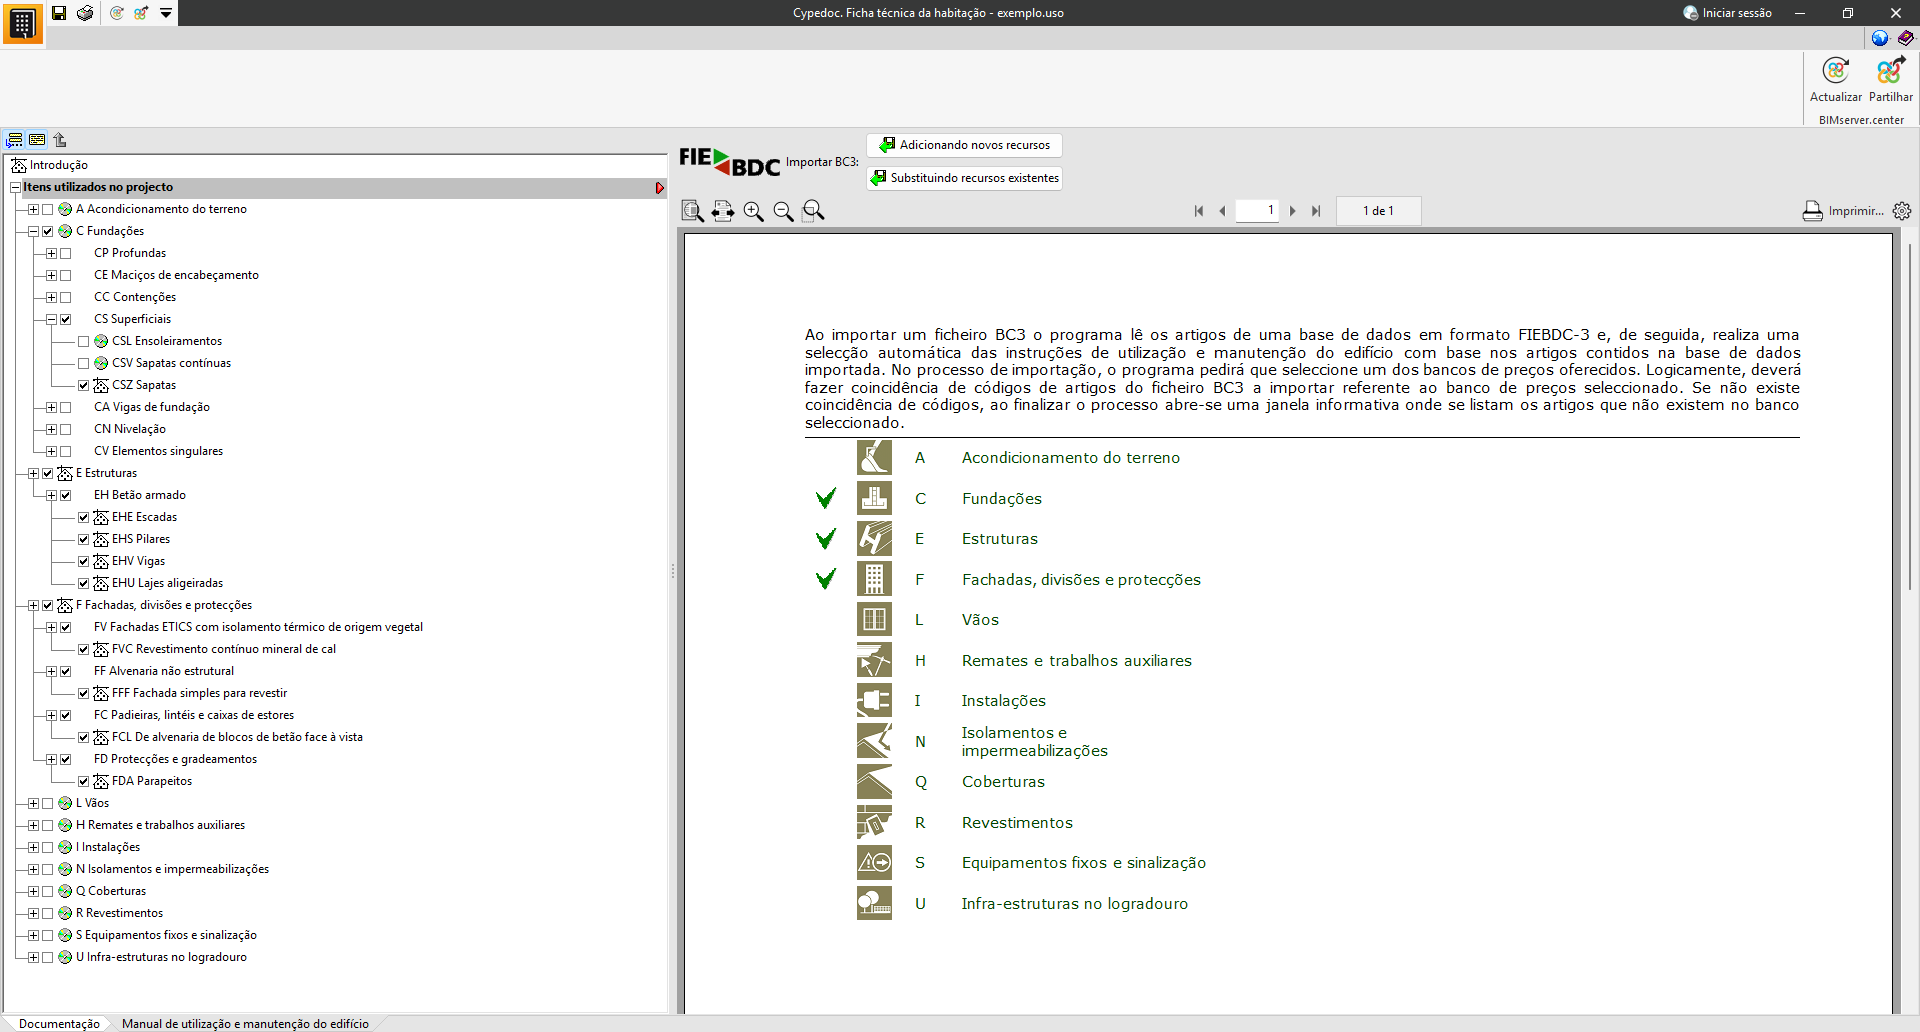
Task: Click the fit page width icon
Action: click(x=723, y=211)
